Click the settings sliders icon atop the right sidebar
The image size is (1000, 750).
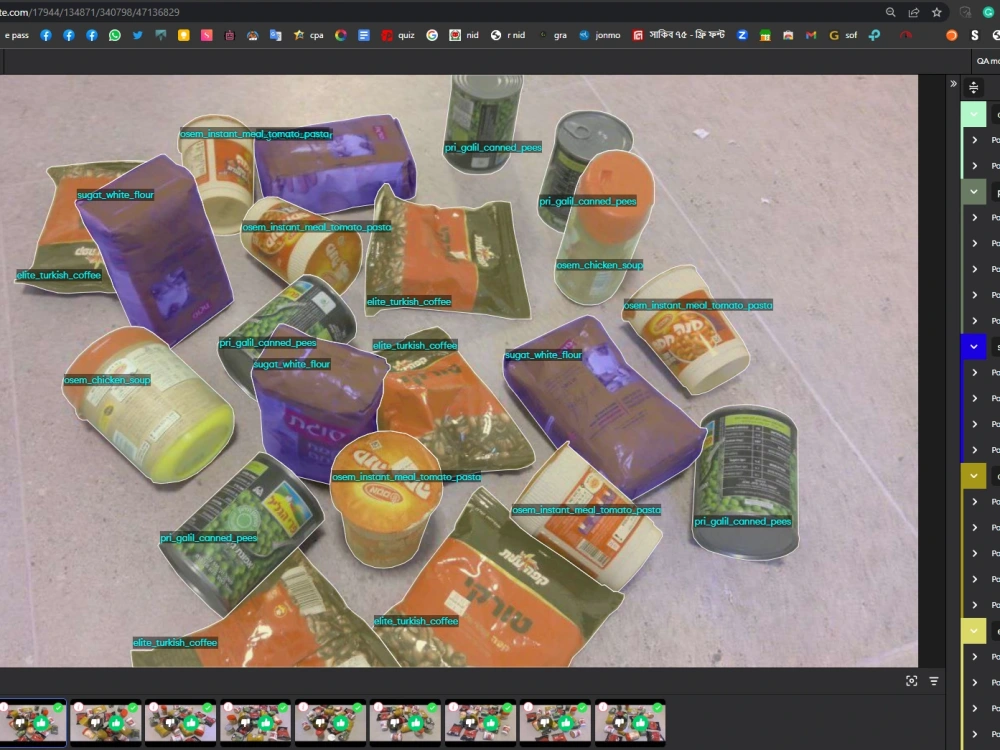point(973,87)
